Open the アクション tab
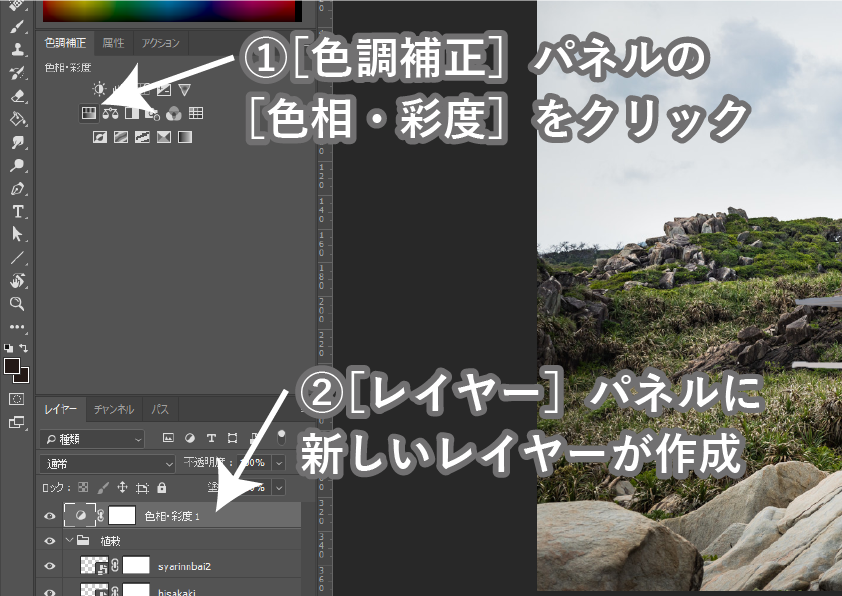842x596 pixels. coord(160,43)
